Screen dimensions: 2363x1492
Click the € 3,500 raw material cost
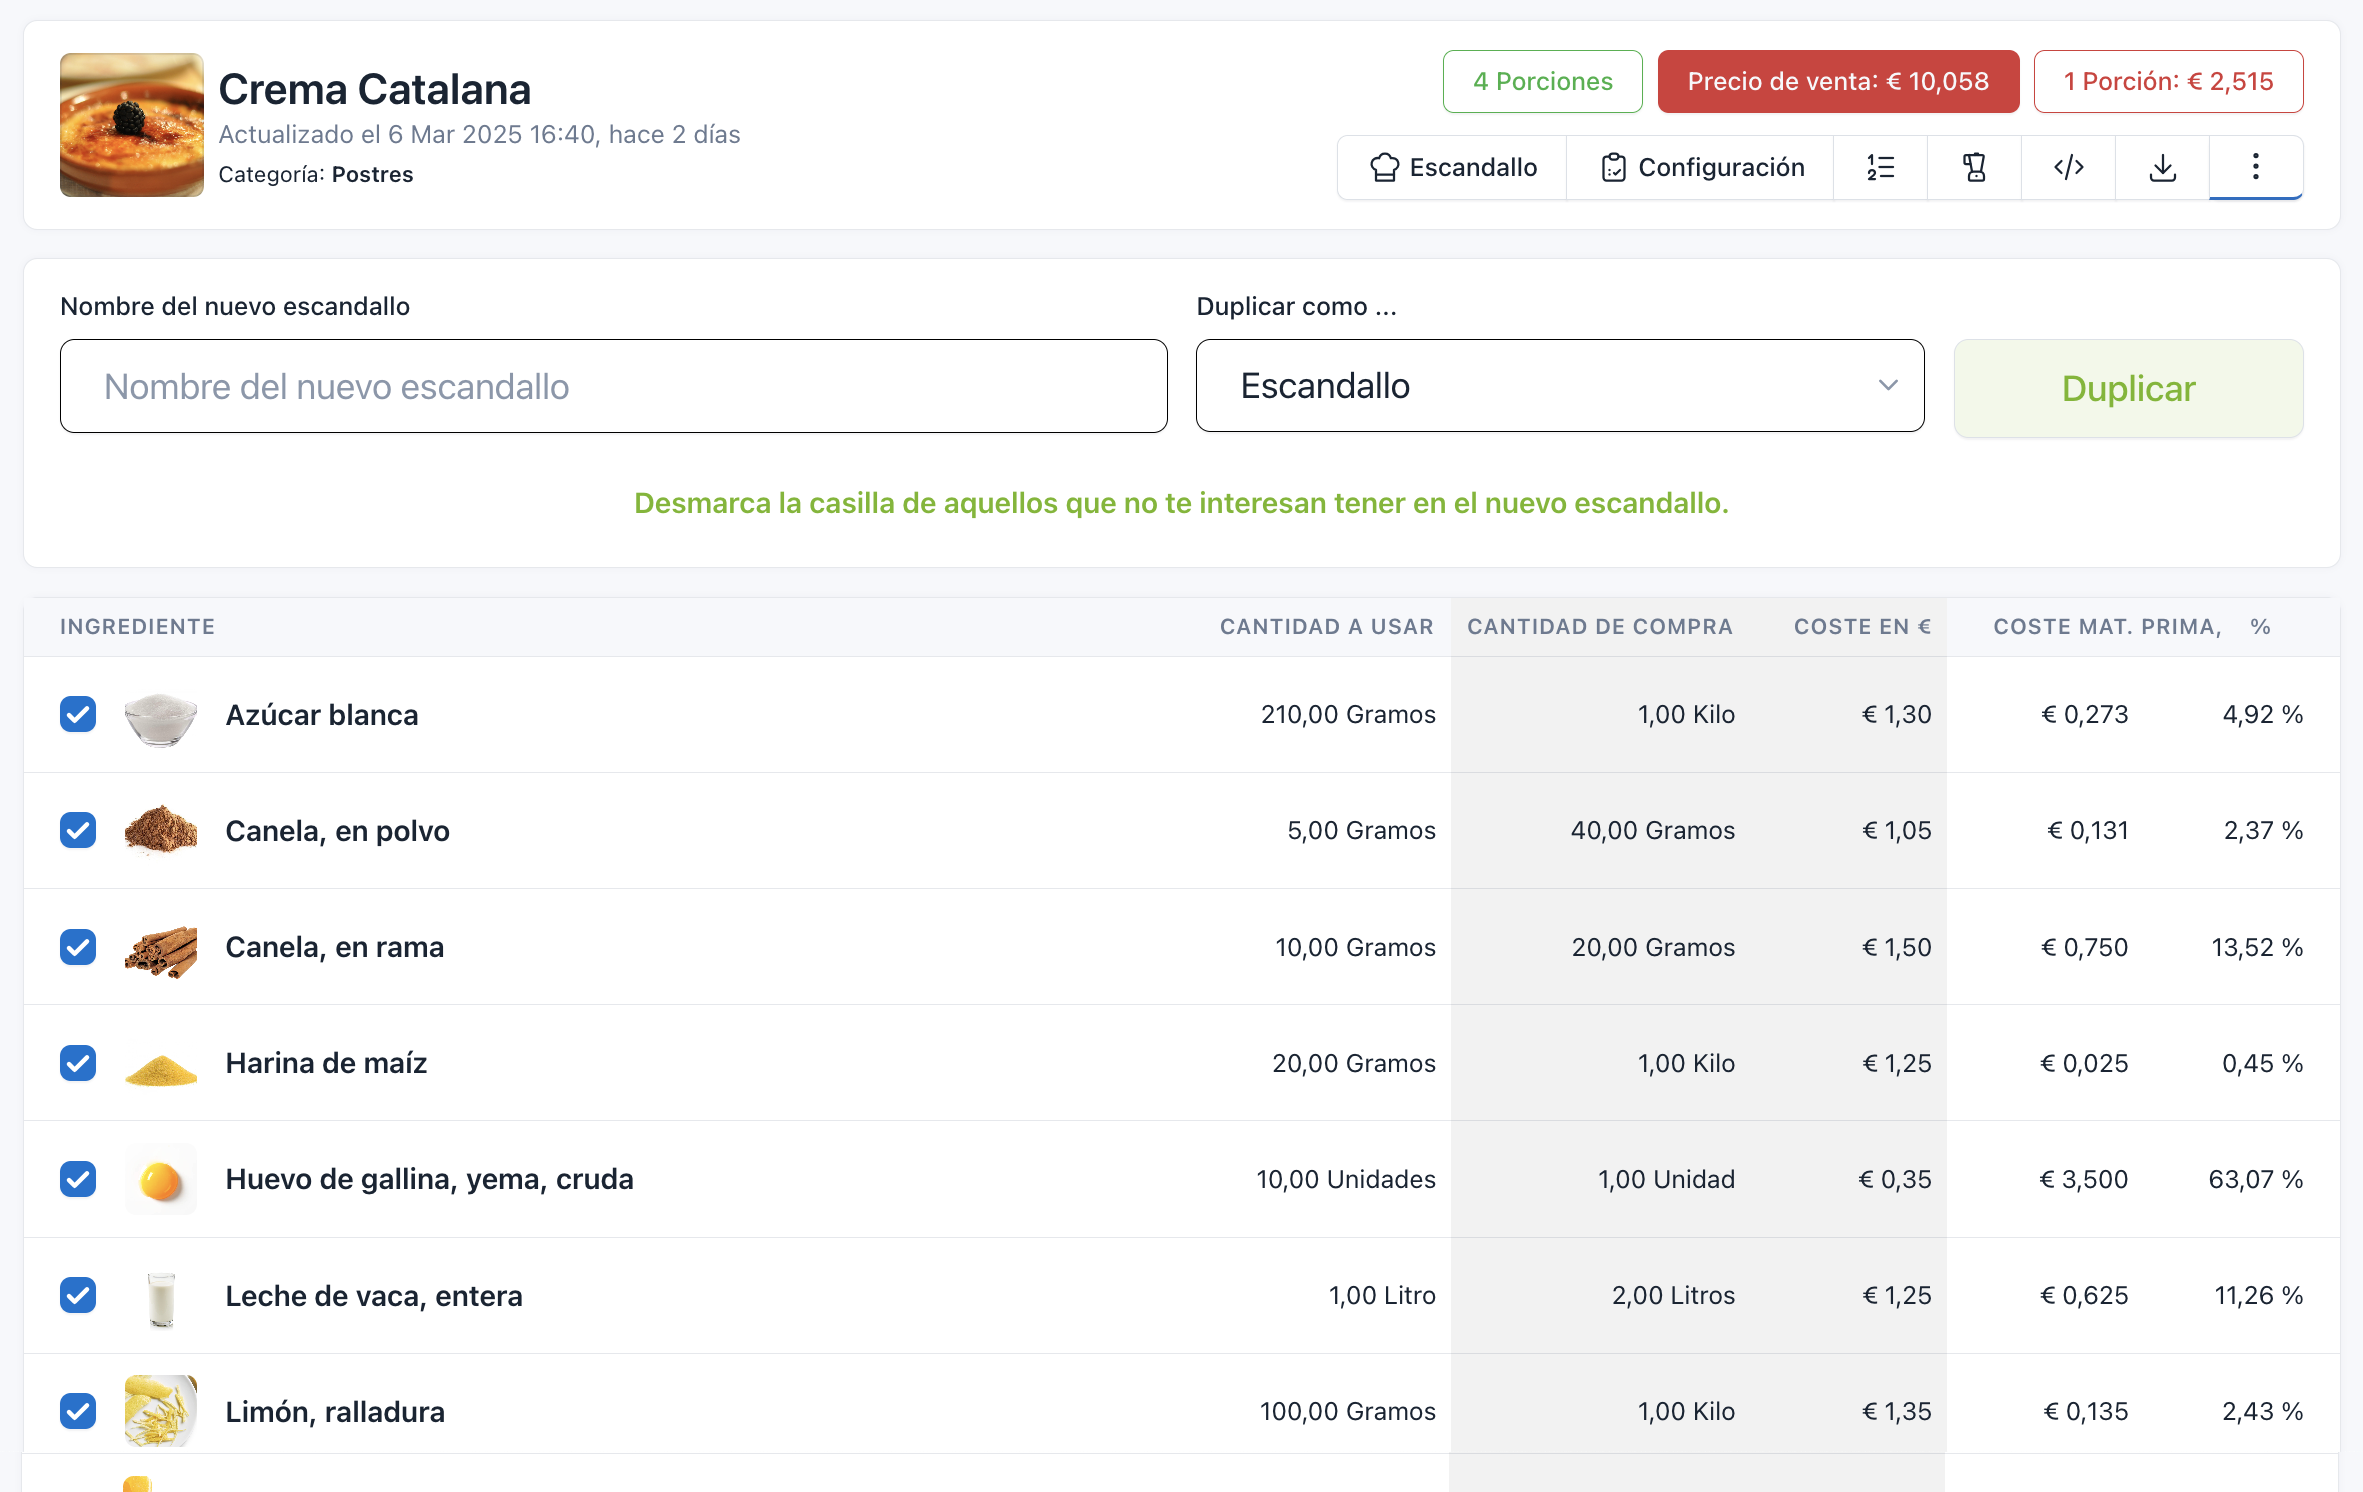(x=2084, y=1179)
